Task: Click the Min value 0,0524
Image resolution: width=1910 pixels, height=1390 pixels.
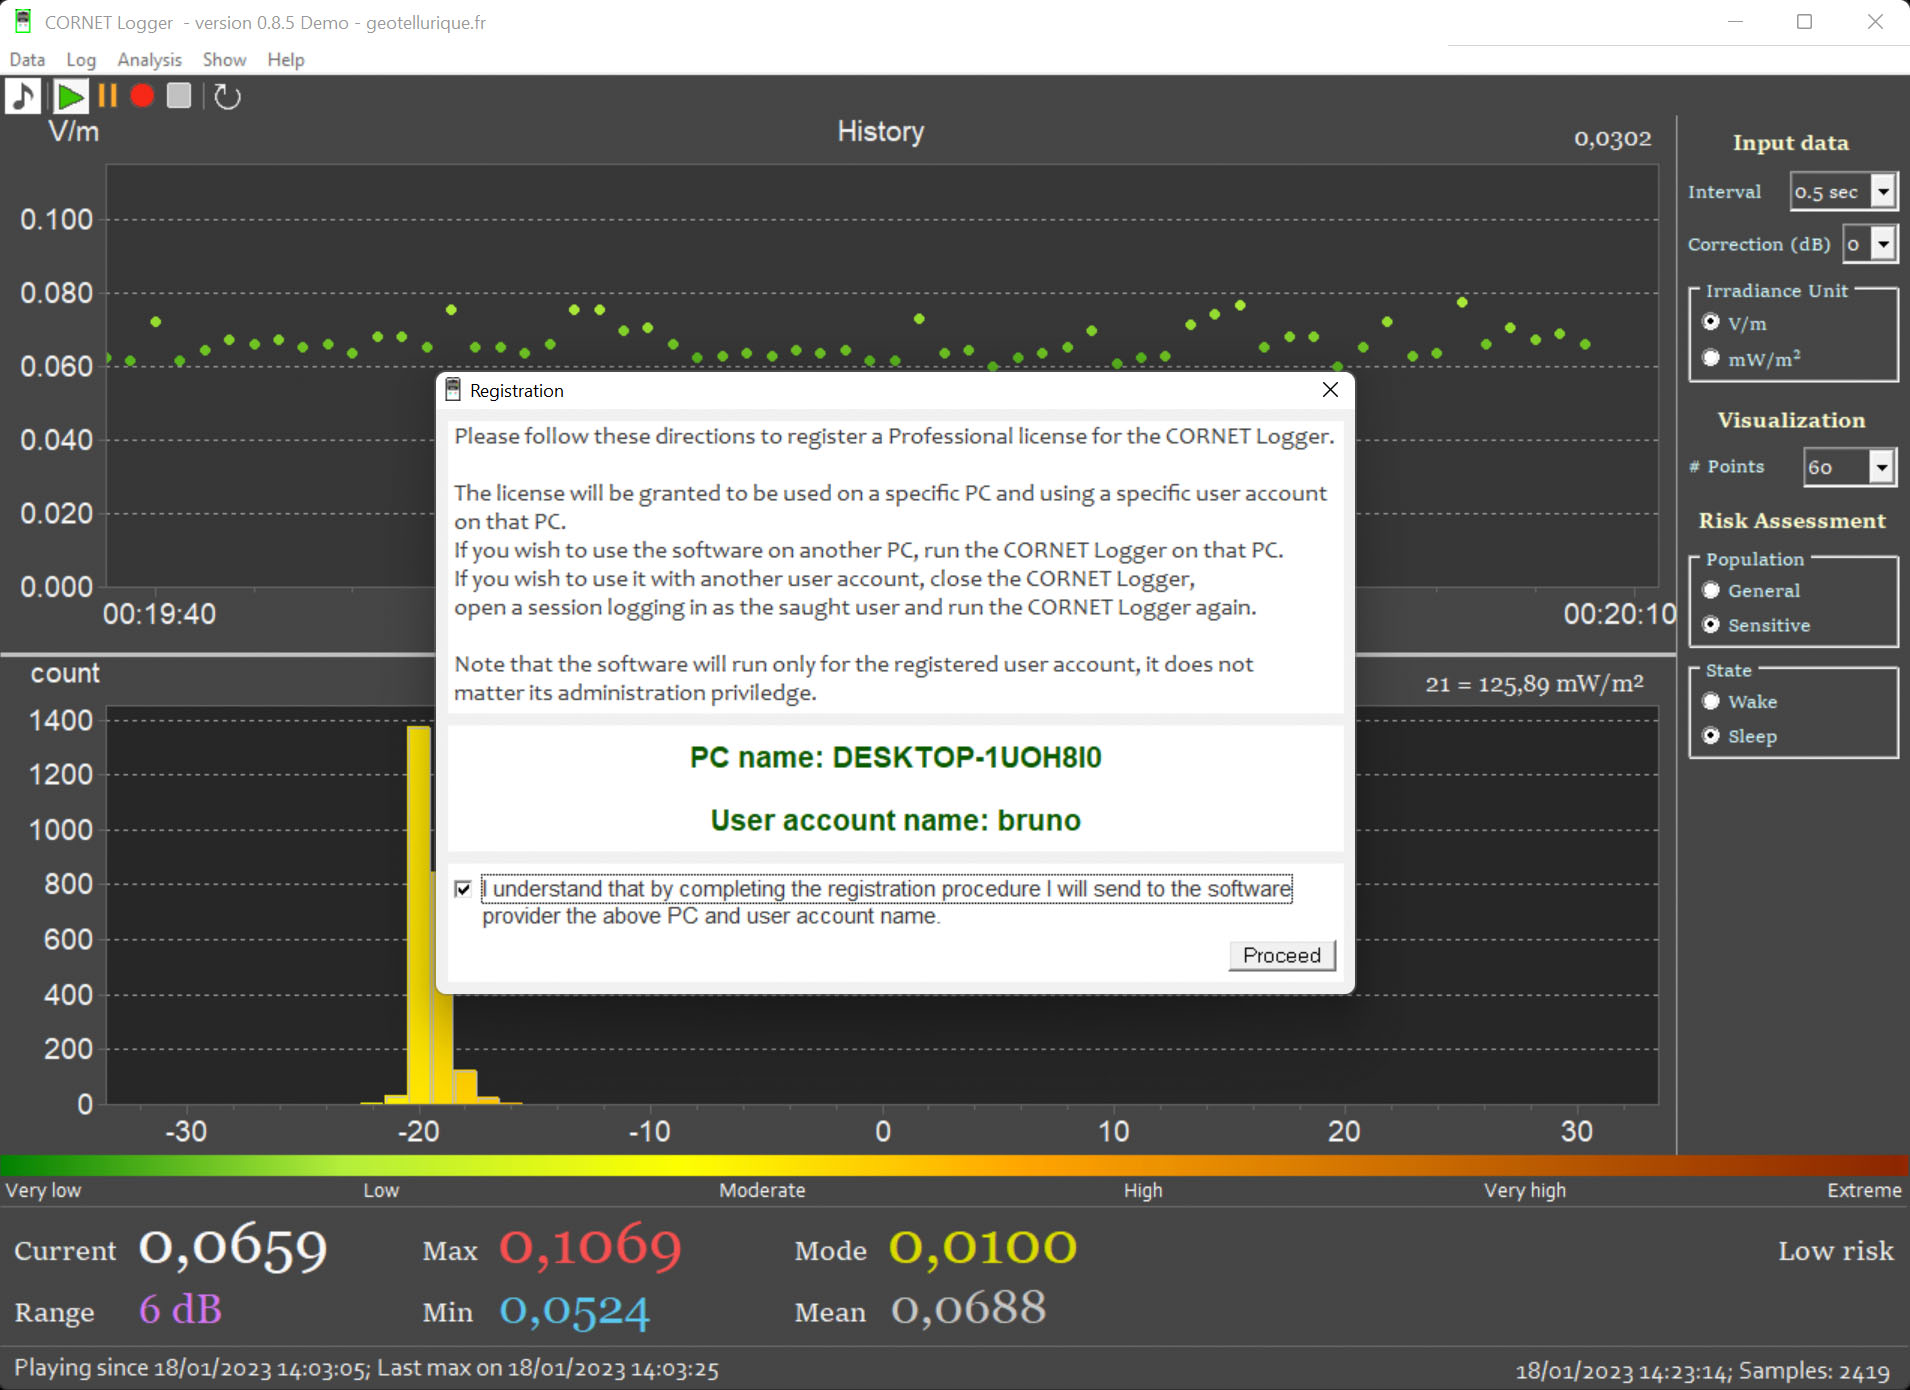Action: pyautogui.click(x=575, y=1311)
